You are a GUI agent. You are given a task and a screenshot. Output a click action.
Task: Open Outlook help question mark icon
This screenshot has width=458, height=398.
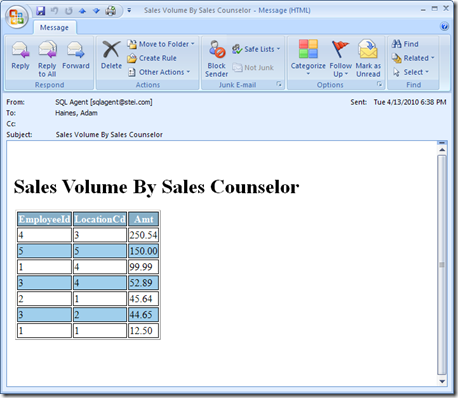point(444,27)
